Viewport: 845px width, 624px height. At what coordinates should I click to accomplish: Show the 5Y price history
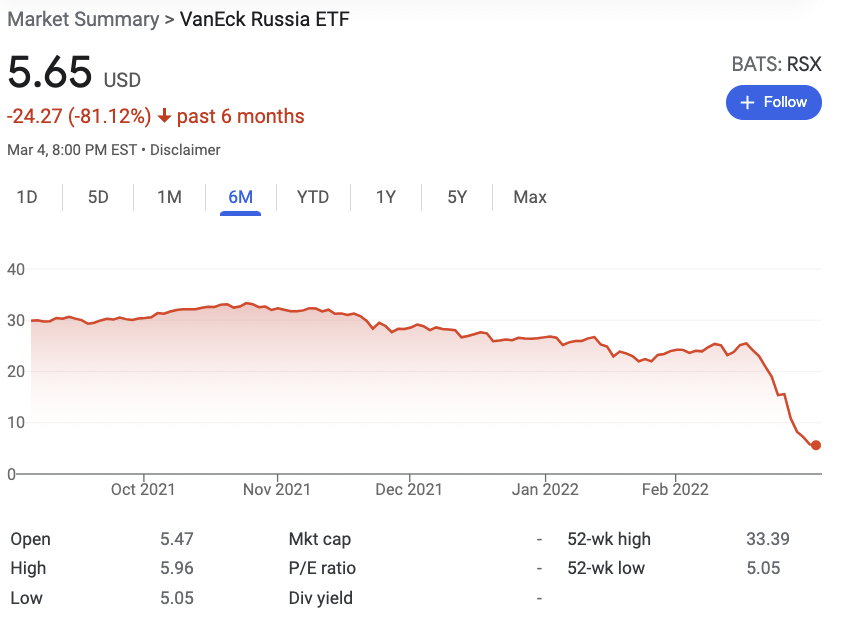pos(457,197)
